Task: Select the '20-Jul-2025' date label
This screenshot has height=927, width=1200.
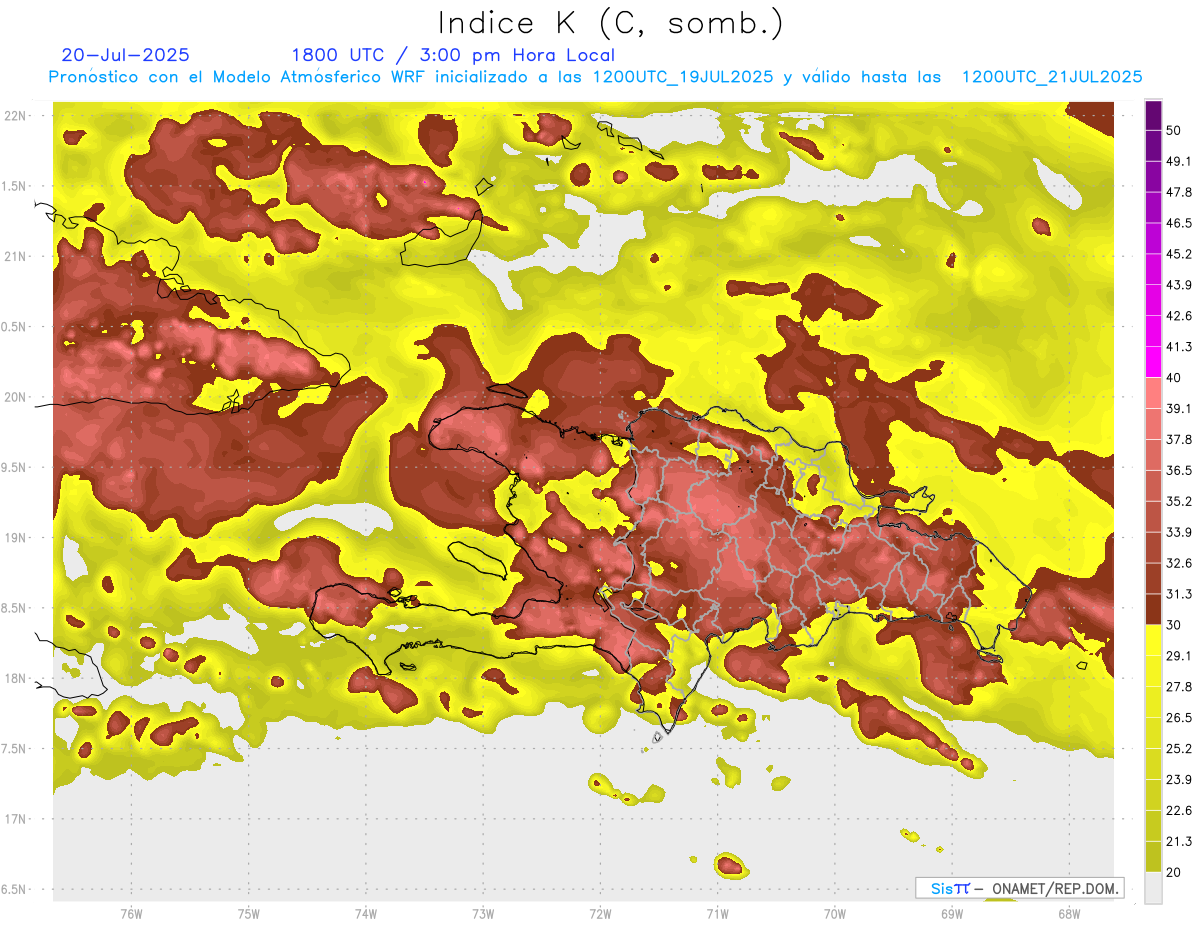Action: 125,55
